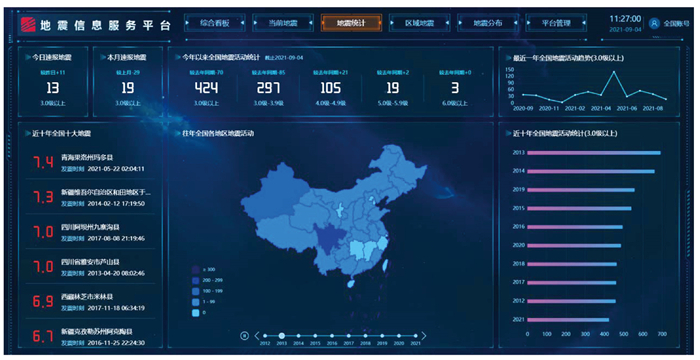Viewport: 700px width, 360px height.
Task: Click the arrow icon beside 近十年全国十大地震
Action: pyautogui.click(x=28, y=133)
